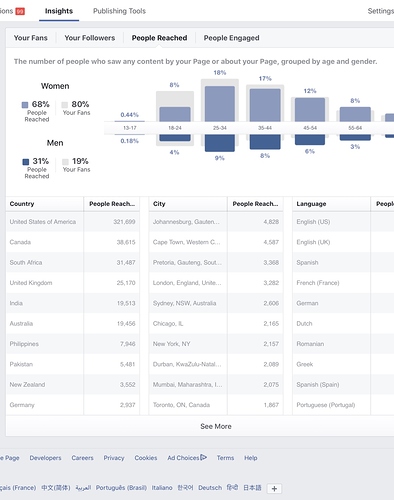This screenshot has height=500, width=394.
Task: Select the Chicago, IL city row
Action: (216, 323)
